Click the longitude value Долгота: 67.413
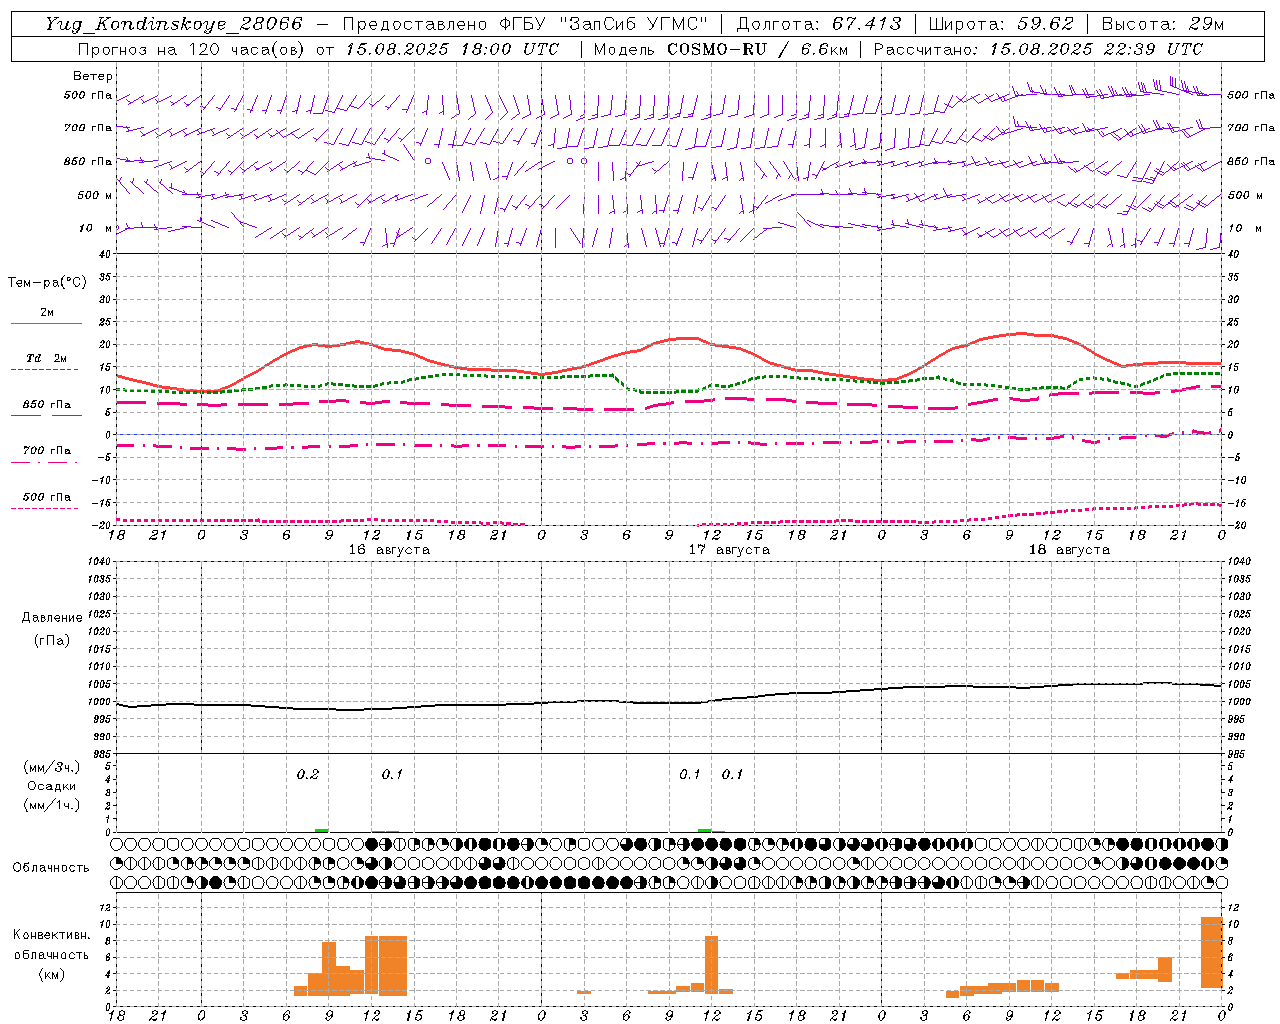Image resolution: width=1280 pixels, height=1024 pixels. click(818, 24)
